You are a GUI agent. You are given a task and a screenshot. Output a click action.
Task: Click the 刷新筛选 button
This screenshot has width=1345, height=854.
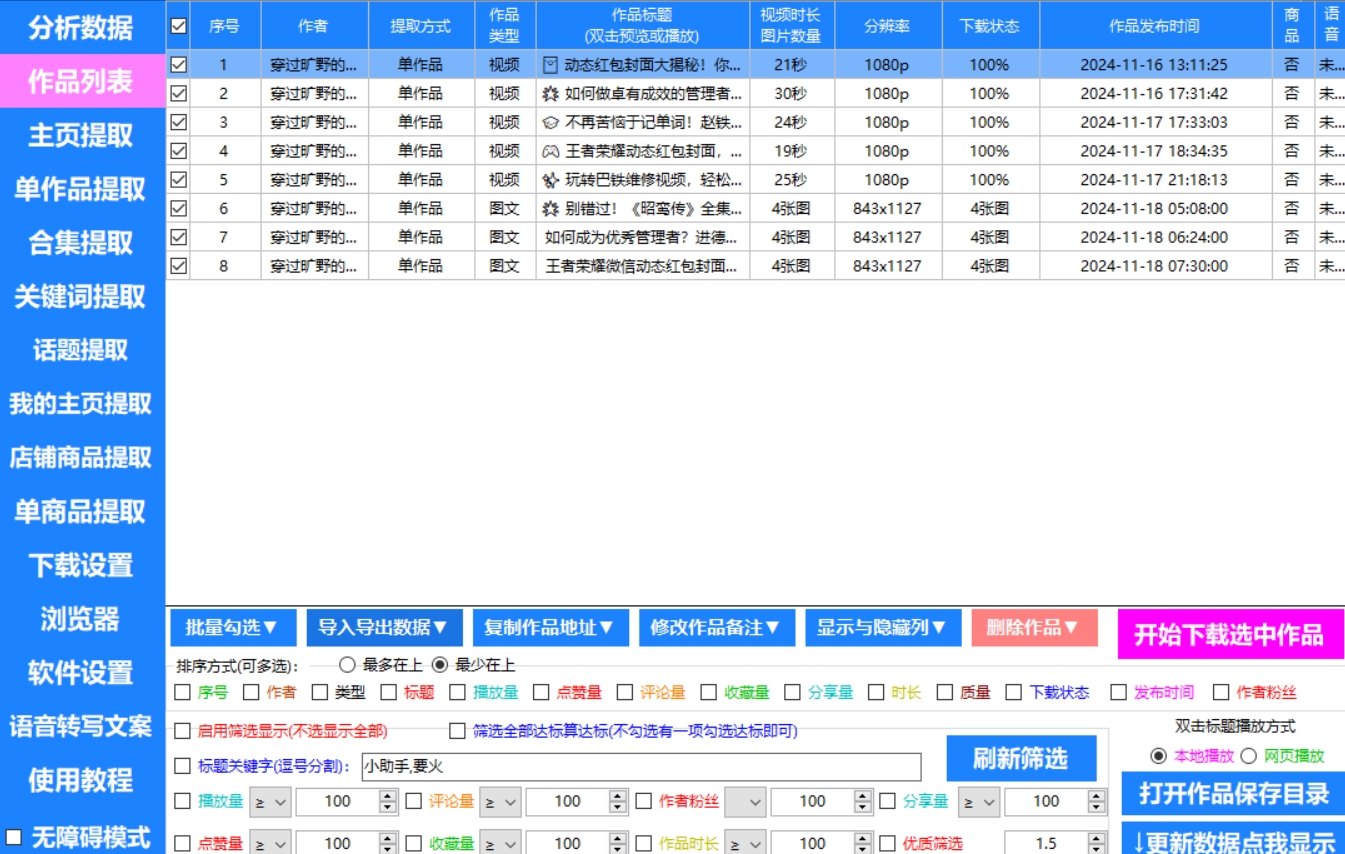[x=1022, y=757]
